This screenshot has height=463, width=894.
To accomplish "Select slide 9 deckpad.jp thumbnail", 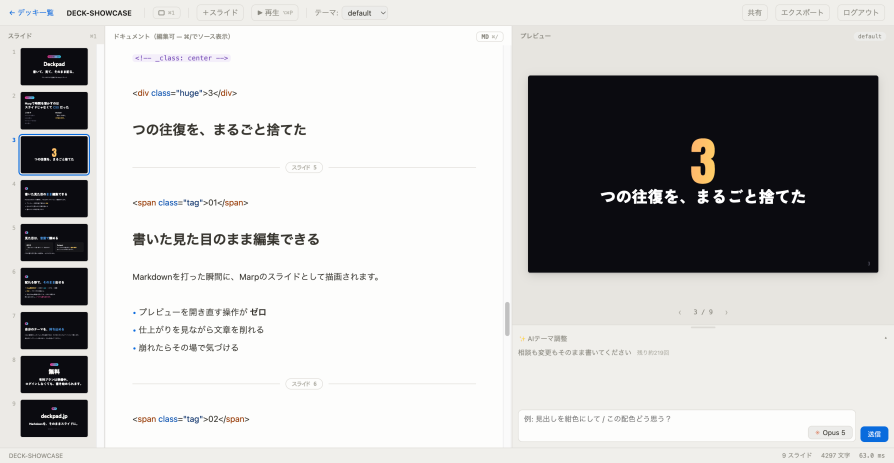I will coord(54,419).
